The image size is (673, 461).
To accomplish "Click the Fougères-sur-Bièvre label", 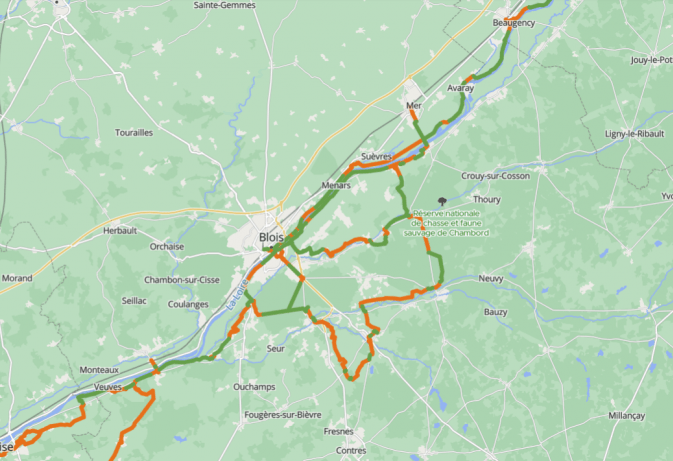I will coord(282,415).
